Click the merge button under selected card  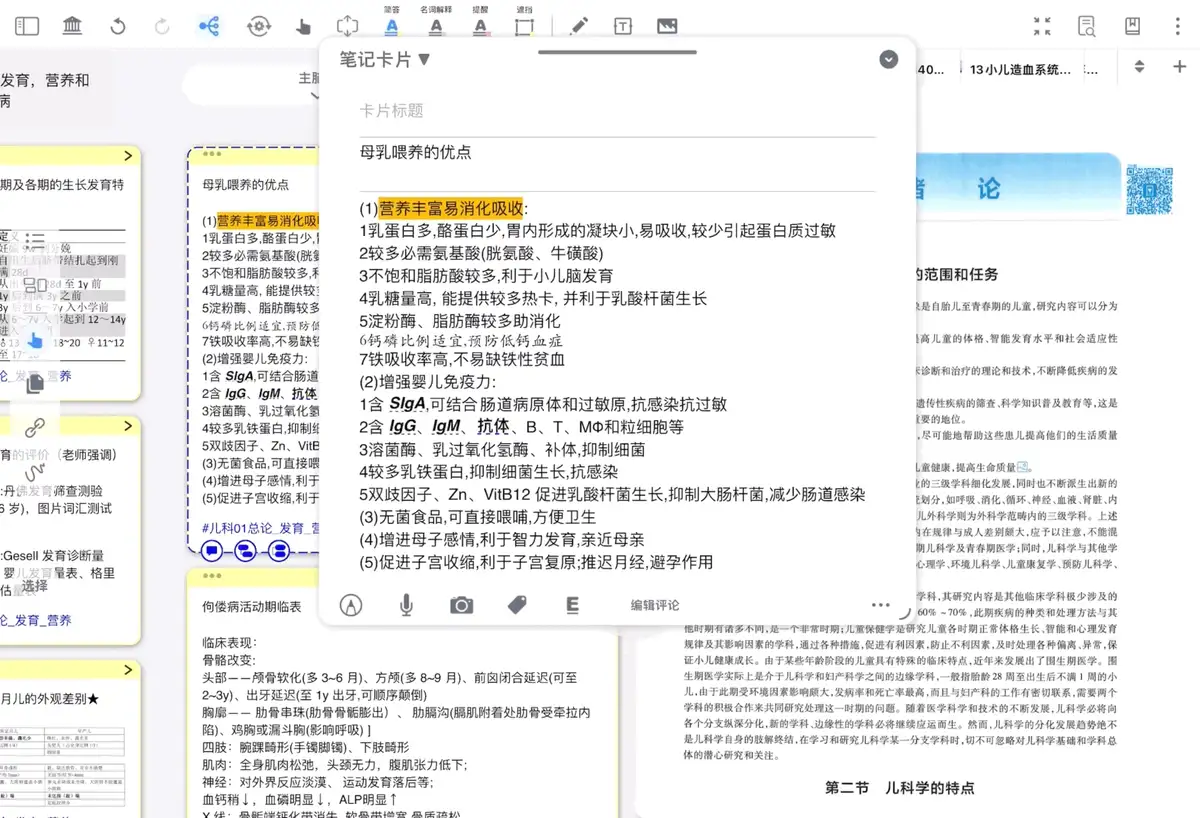point(280,550)
